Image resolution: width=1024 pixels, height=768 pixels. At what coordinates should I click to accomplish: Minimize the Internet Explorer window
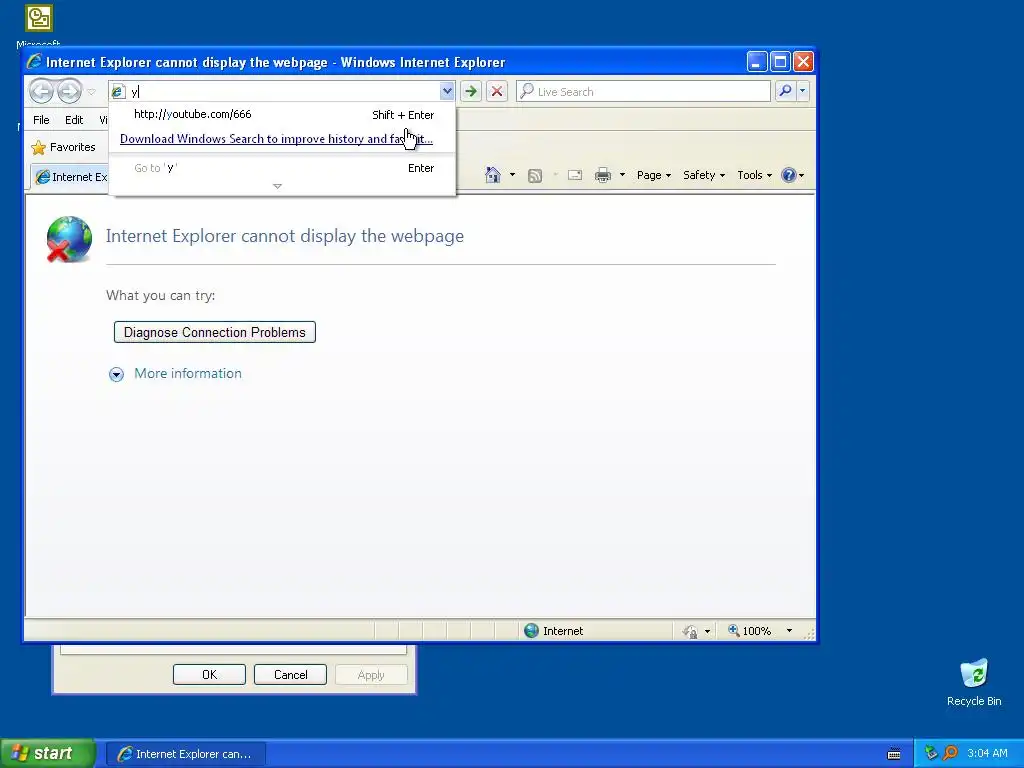(756, 62)
